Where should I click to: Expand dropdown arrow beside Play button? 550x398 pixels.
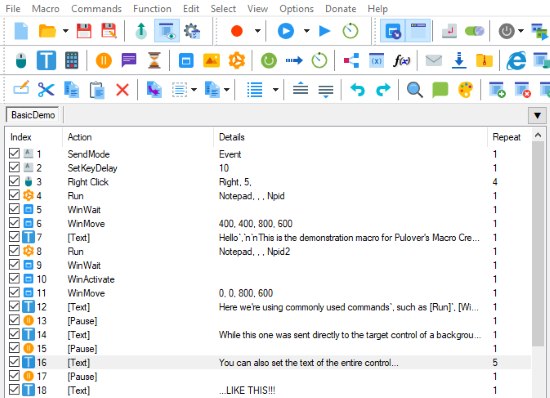pyautogui.click(x=307, y=31)
